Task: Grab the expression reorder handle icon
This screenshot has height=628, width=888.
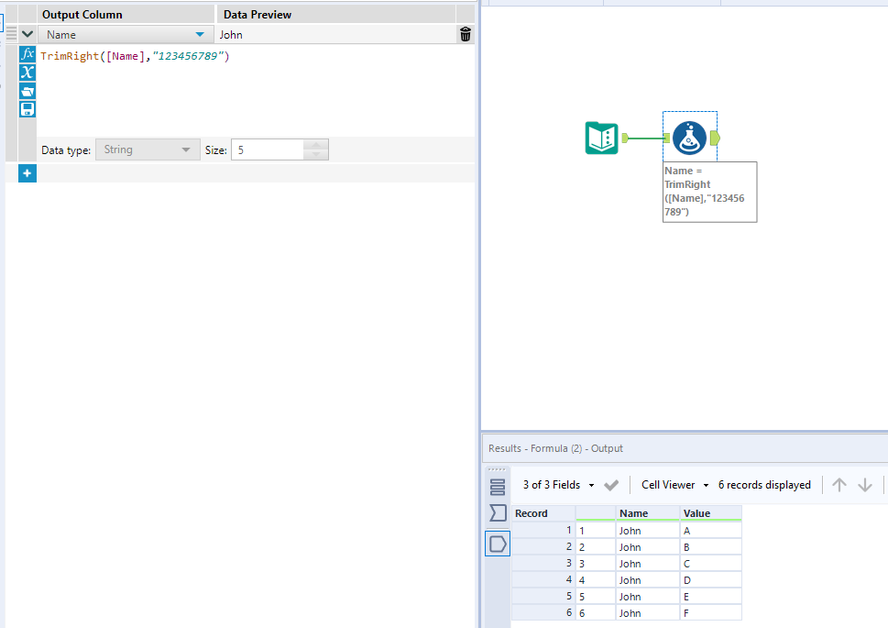Action: click(11, 34)
